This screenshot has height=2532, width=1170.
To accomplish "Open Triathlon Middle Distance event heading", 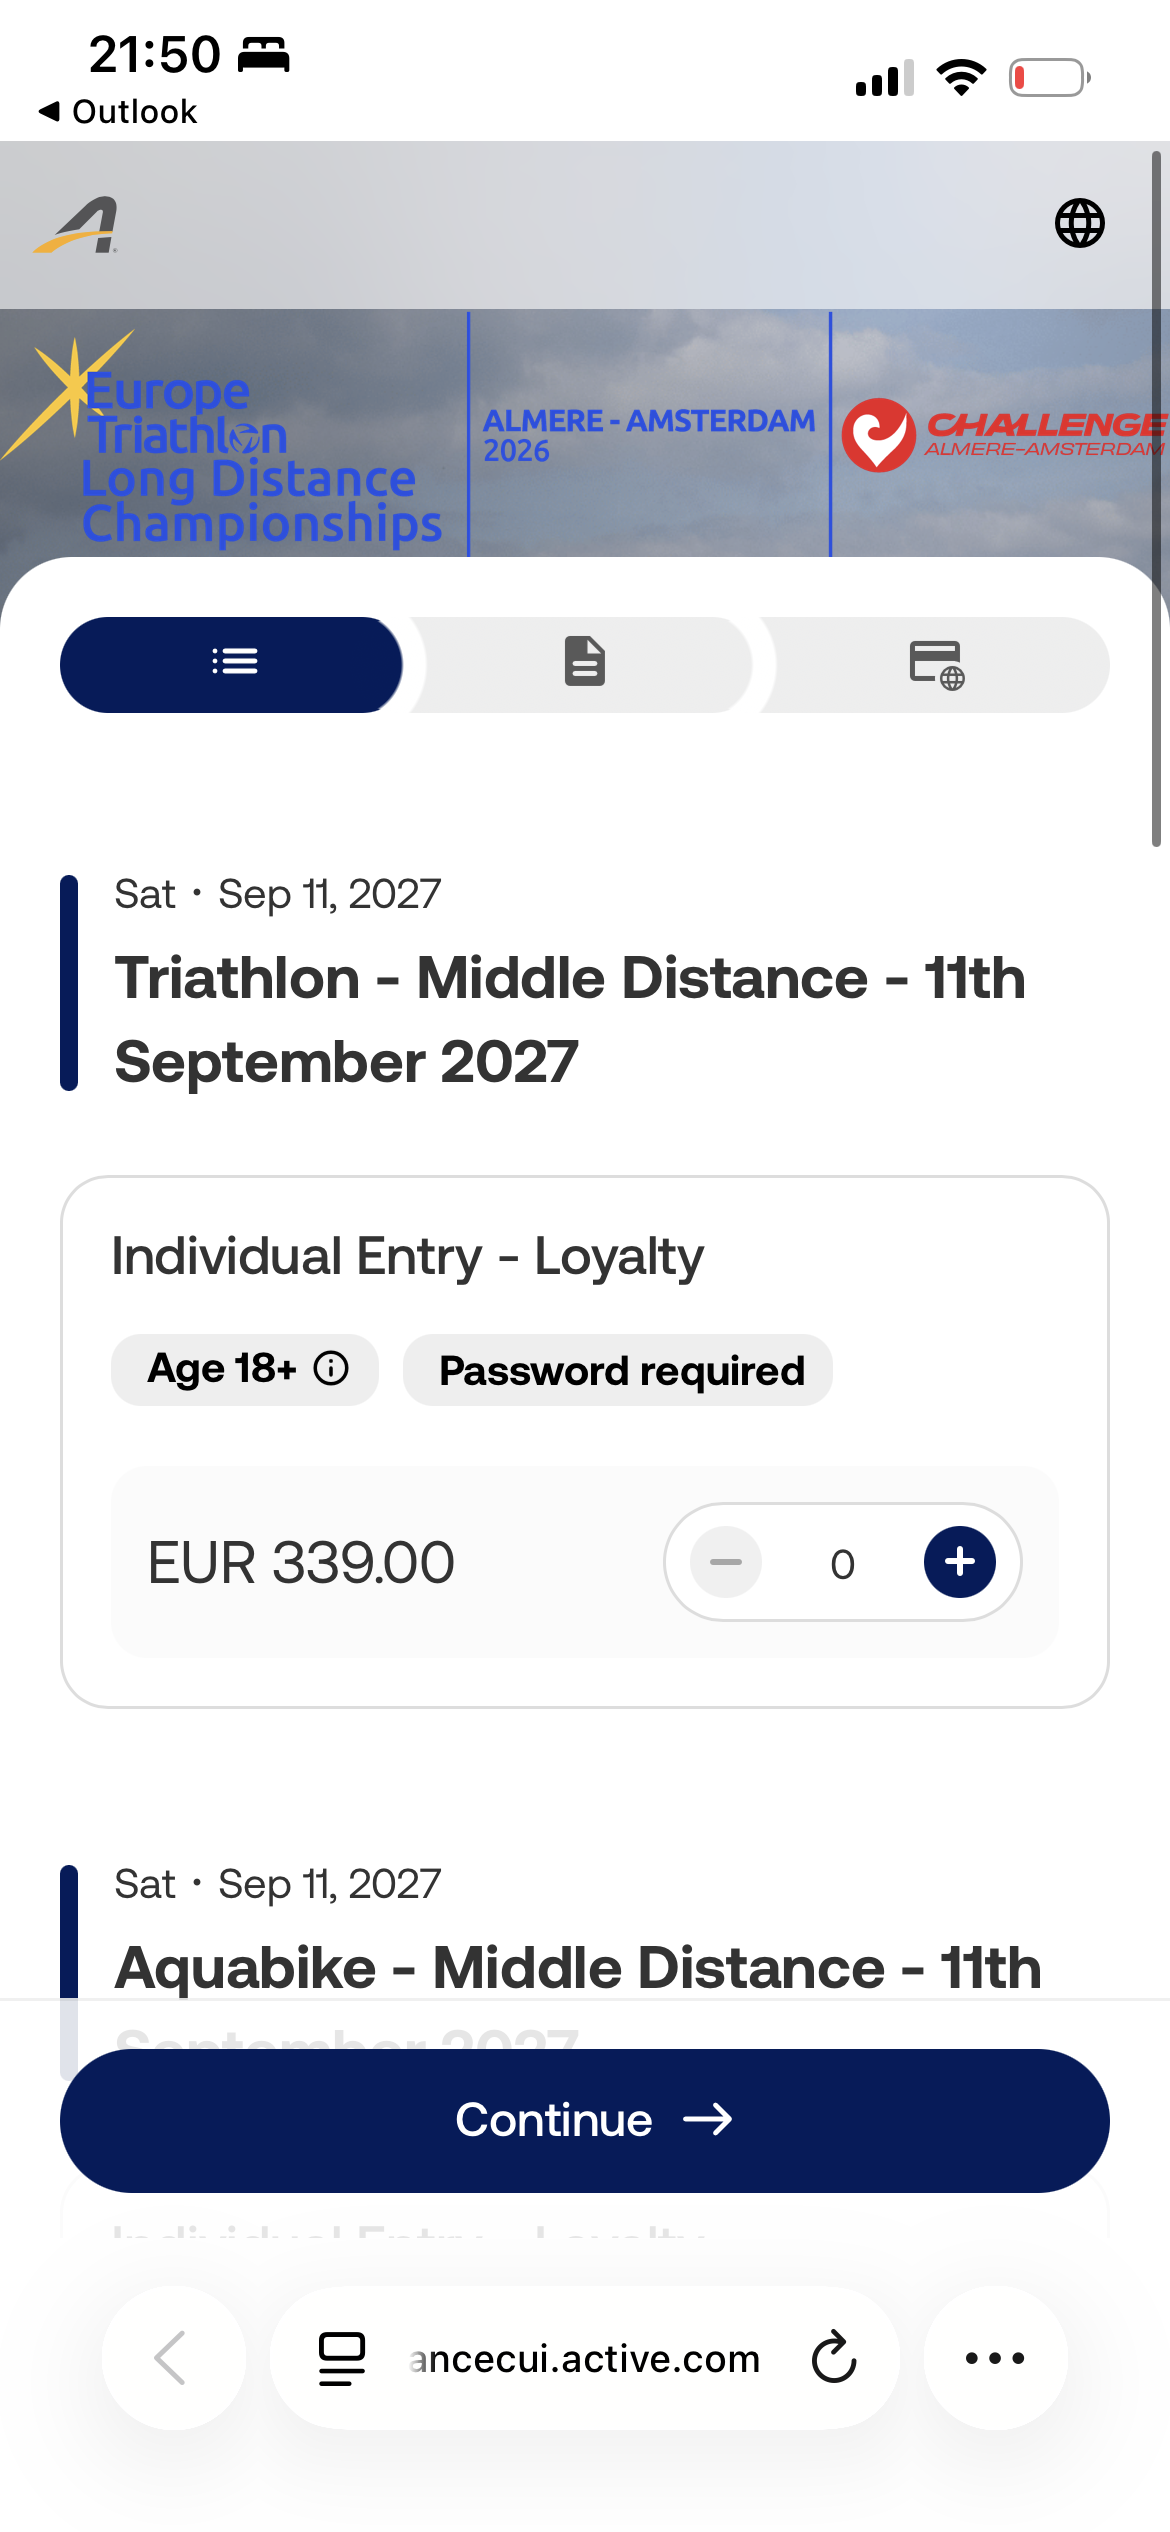I will click(x=570, y=1019).
